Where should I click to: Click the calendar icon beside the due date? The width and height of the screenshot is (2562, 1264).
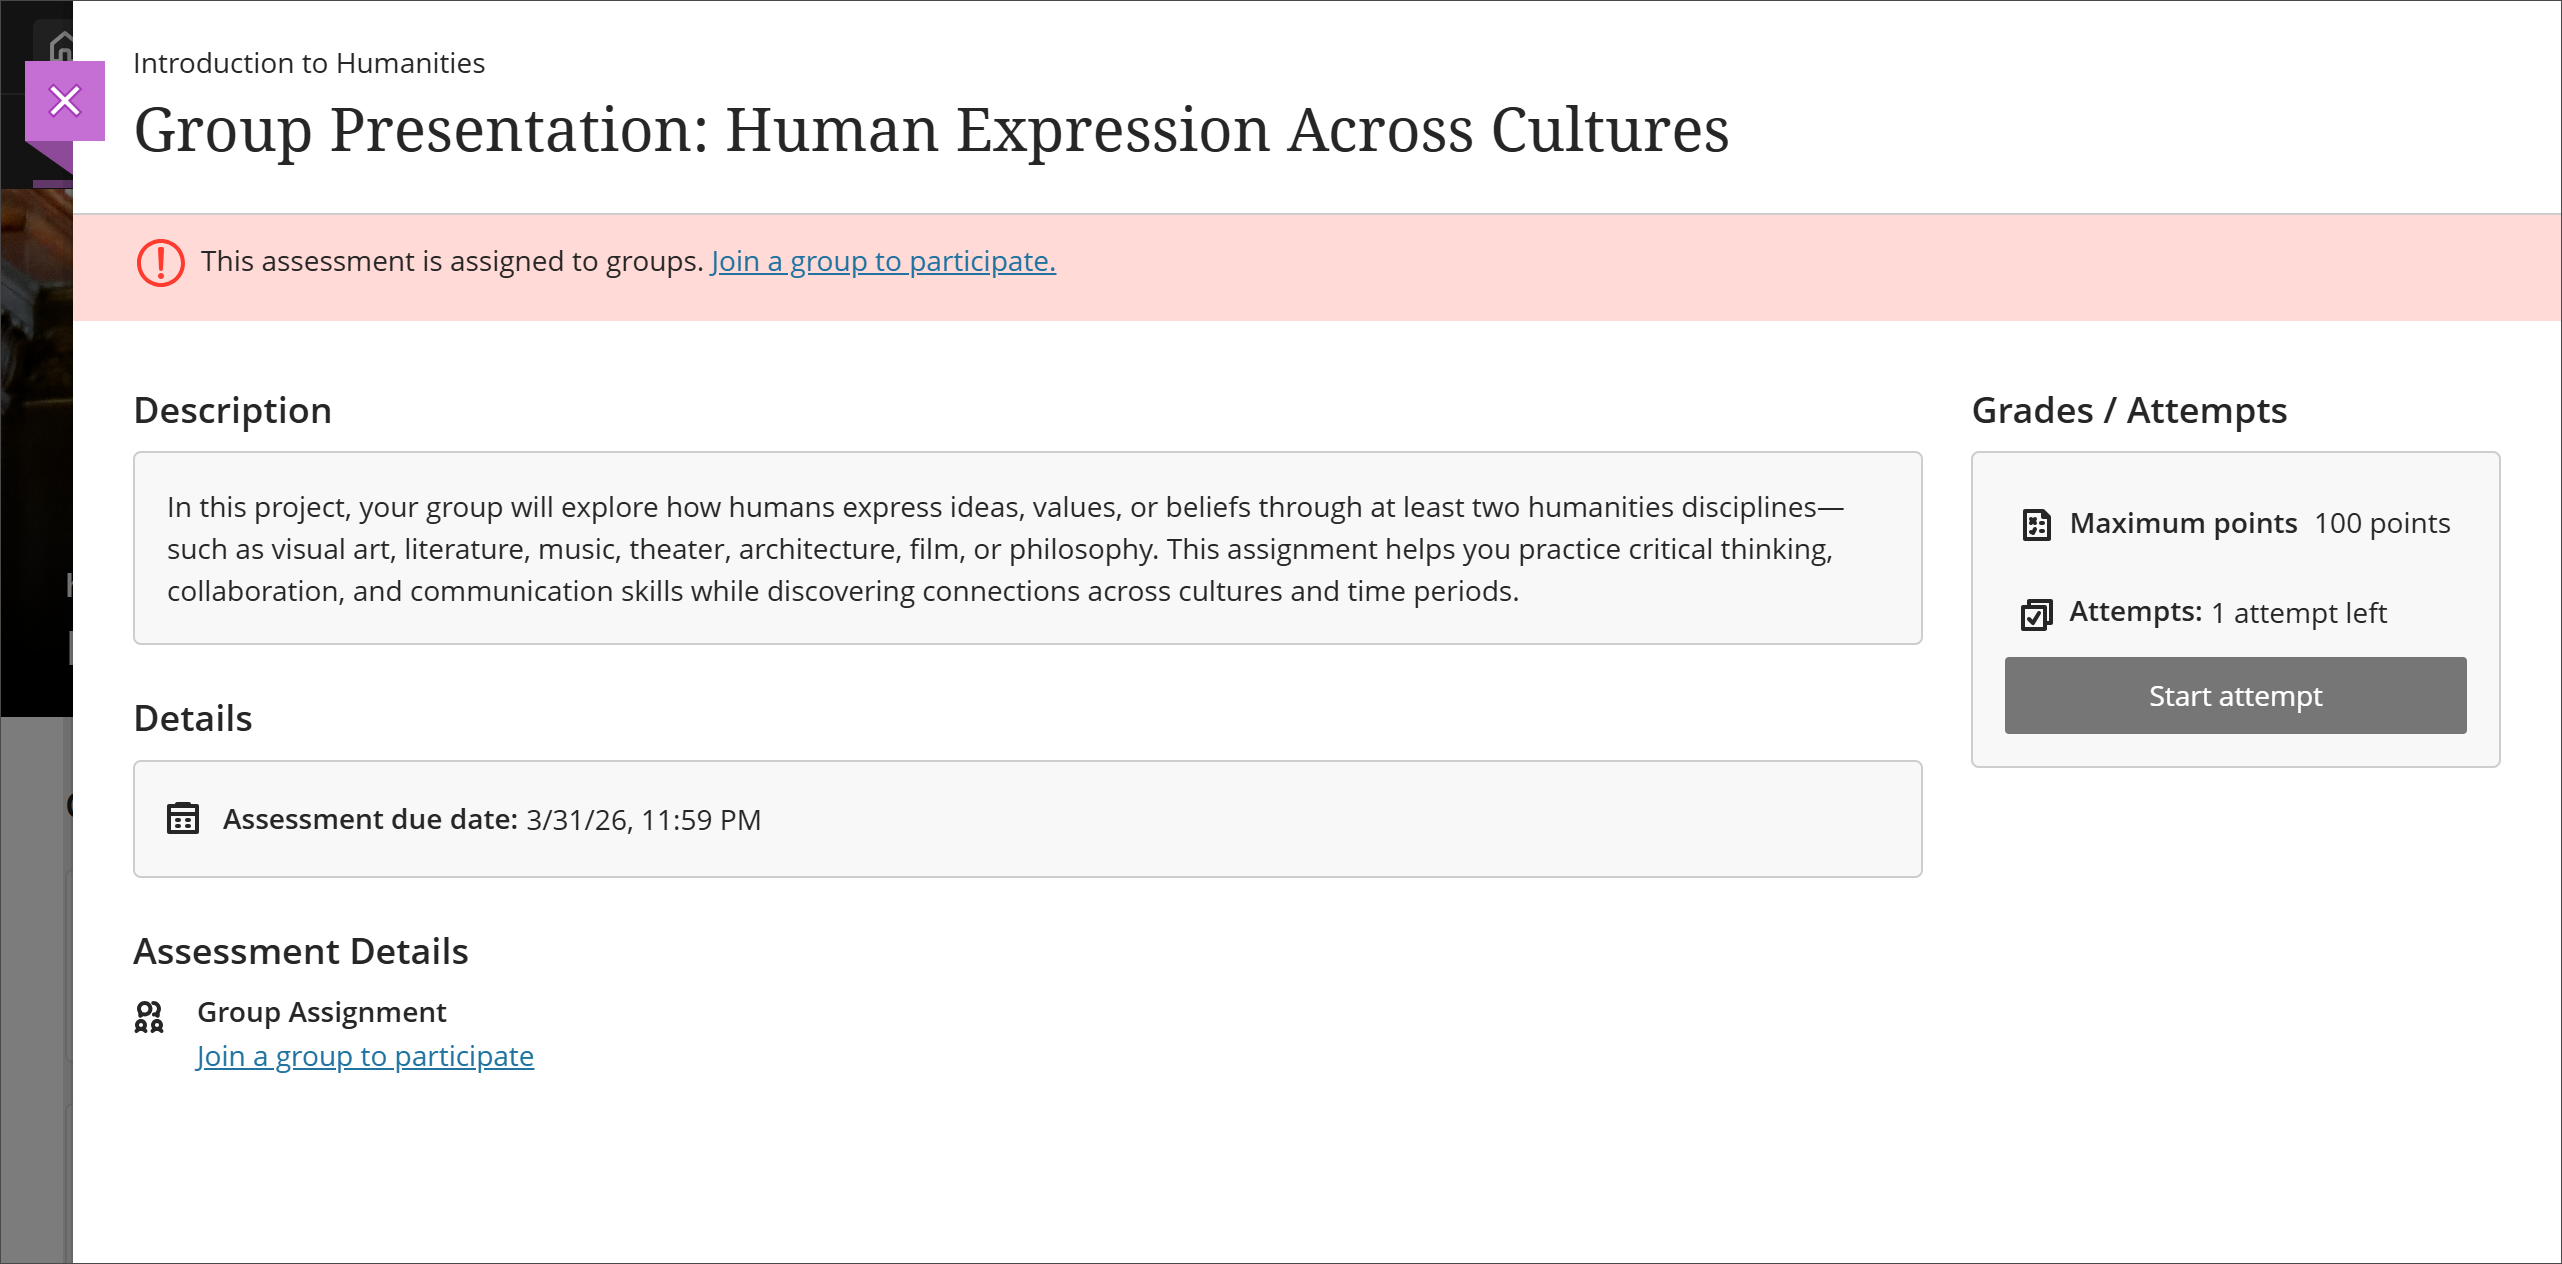(x=182, y=820)
